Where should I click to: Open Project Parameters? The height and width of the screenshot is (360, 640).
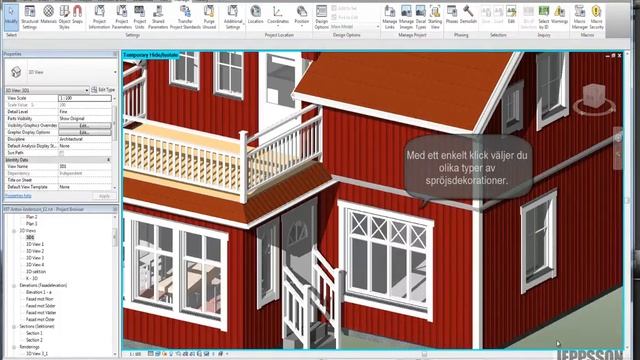coord(122,18)
